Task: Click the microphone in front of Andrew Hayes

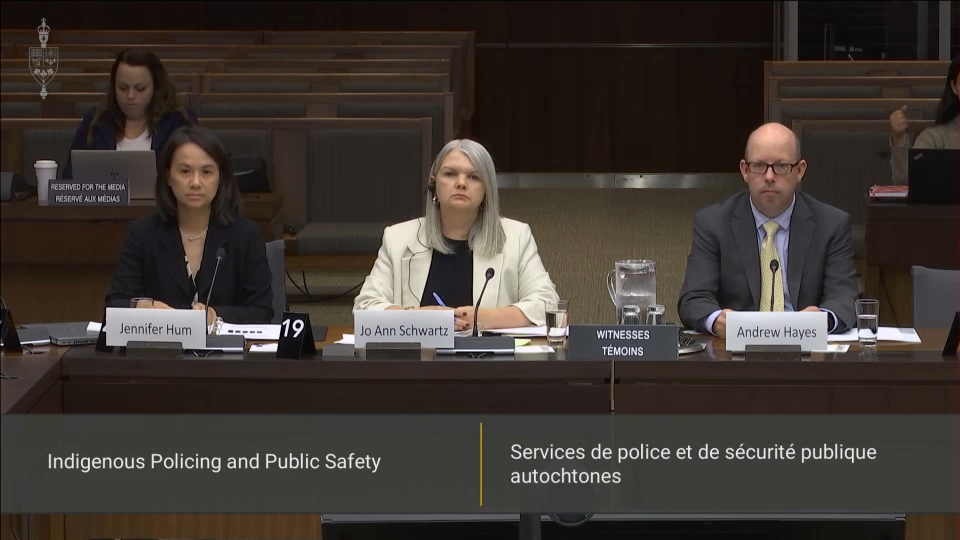Action: pos(773,285)
